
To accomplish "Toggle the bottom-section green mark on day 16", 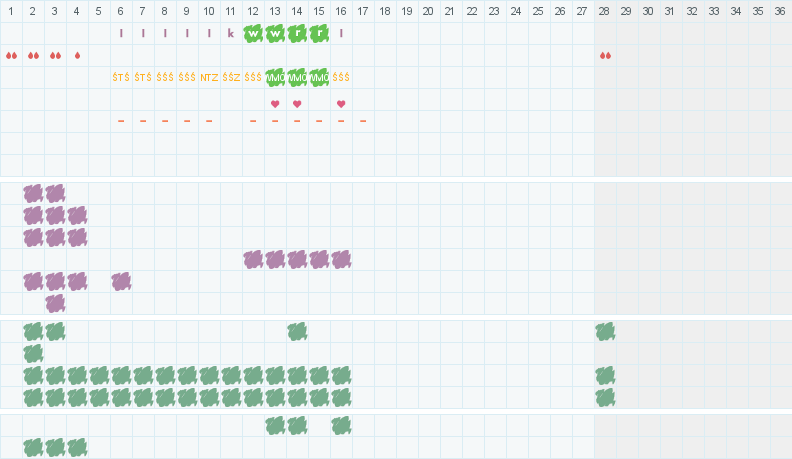I will click(341, 425).
